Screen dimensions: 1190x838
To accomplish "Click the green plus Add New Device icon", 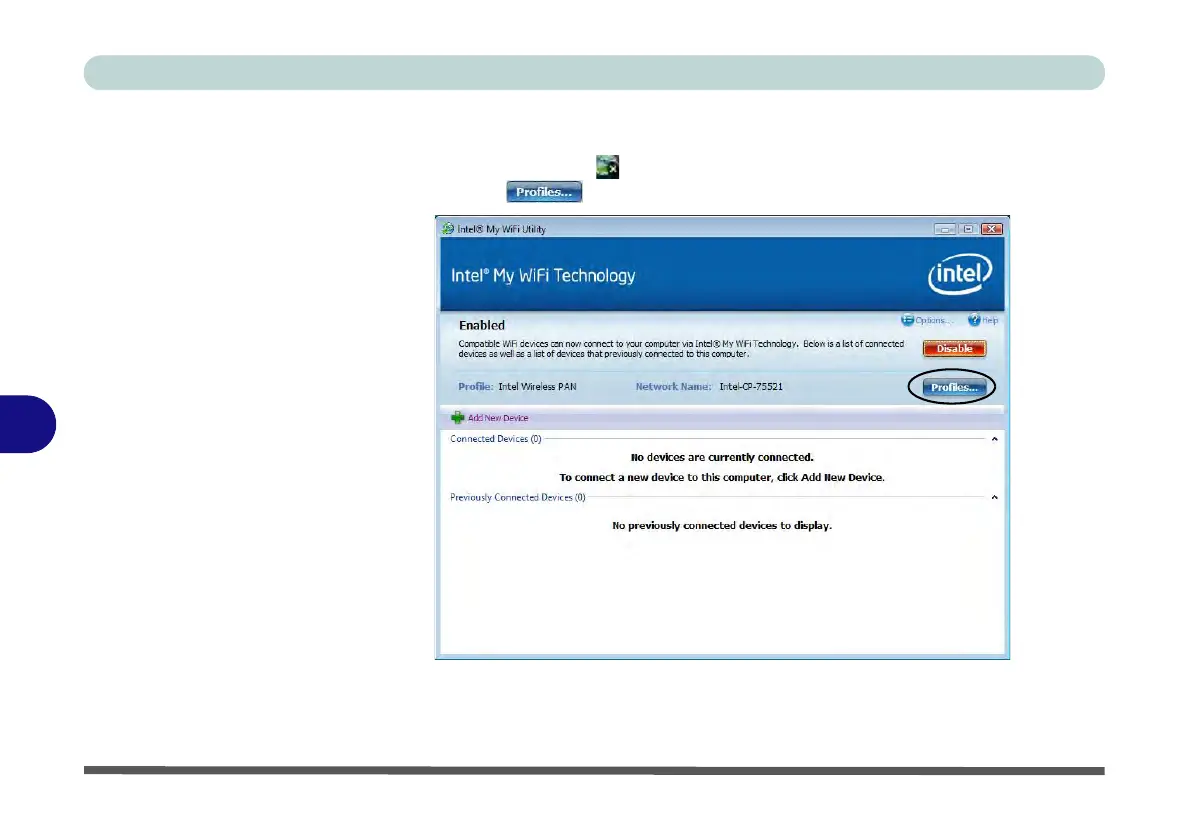I will pyautogui.click(x=458, y=417).
